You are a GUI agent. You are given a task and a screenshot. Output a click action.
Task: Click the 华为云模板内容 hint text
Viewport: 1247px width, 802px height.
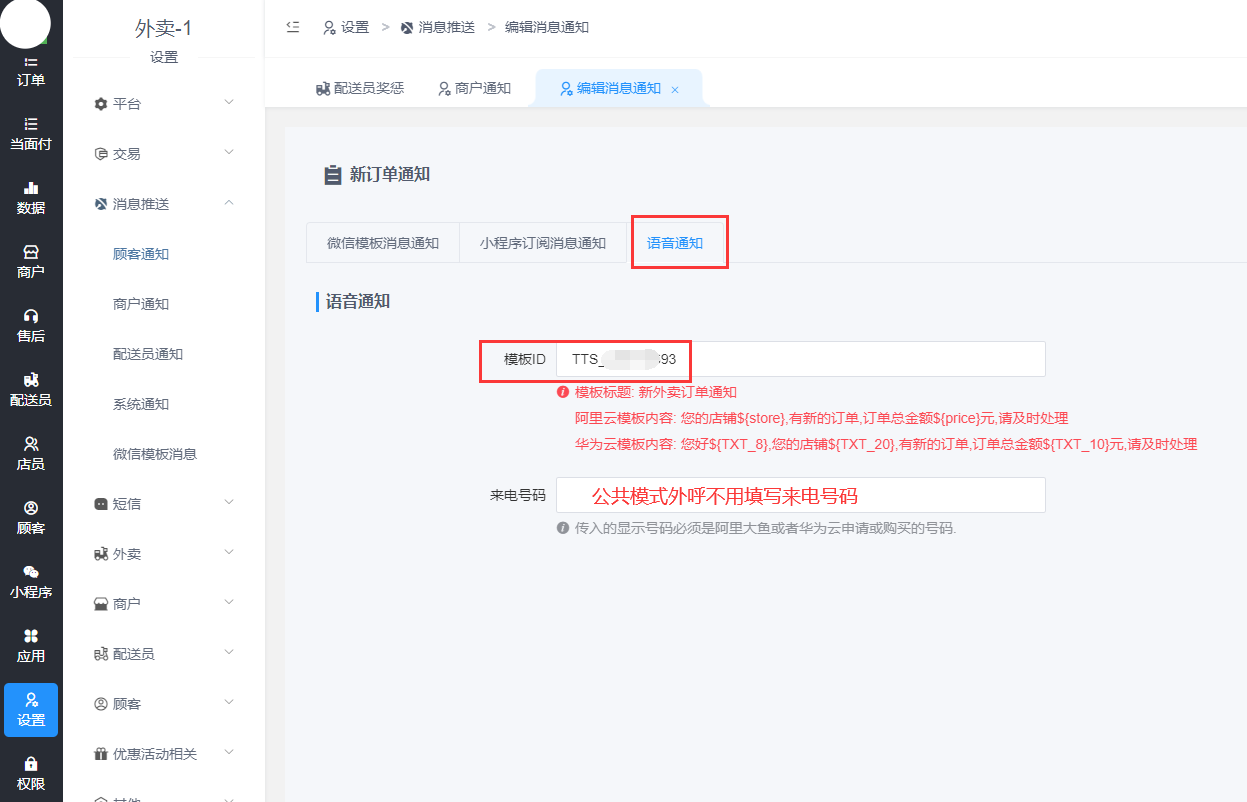886,444
